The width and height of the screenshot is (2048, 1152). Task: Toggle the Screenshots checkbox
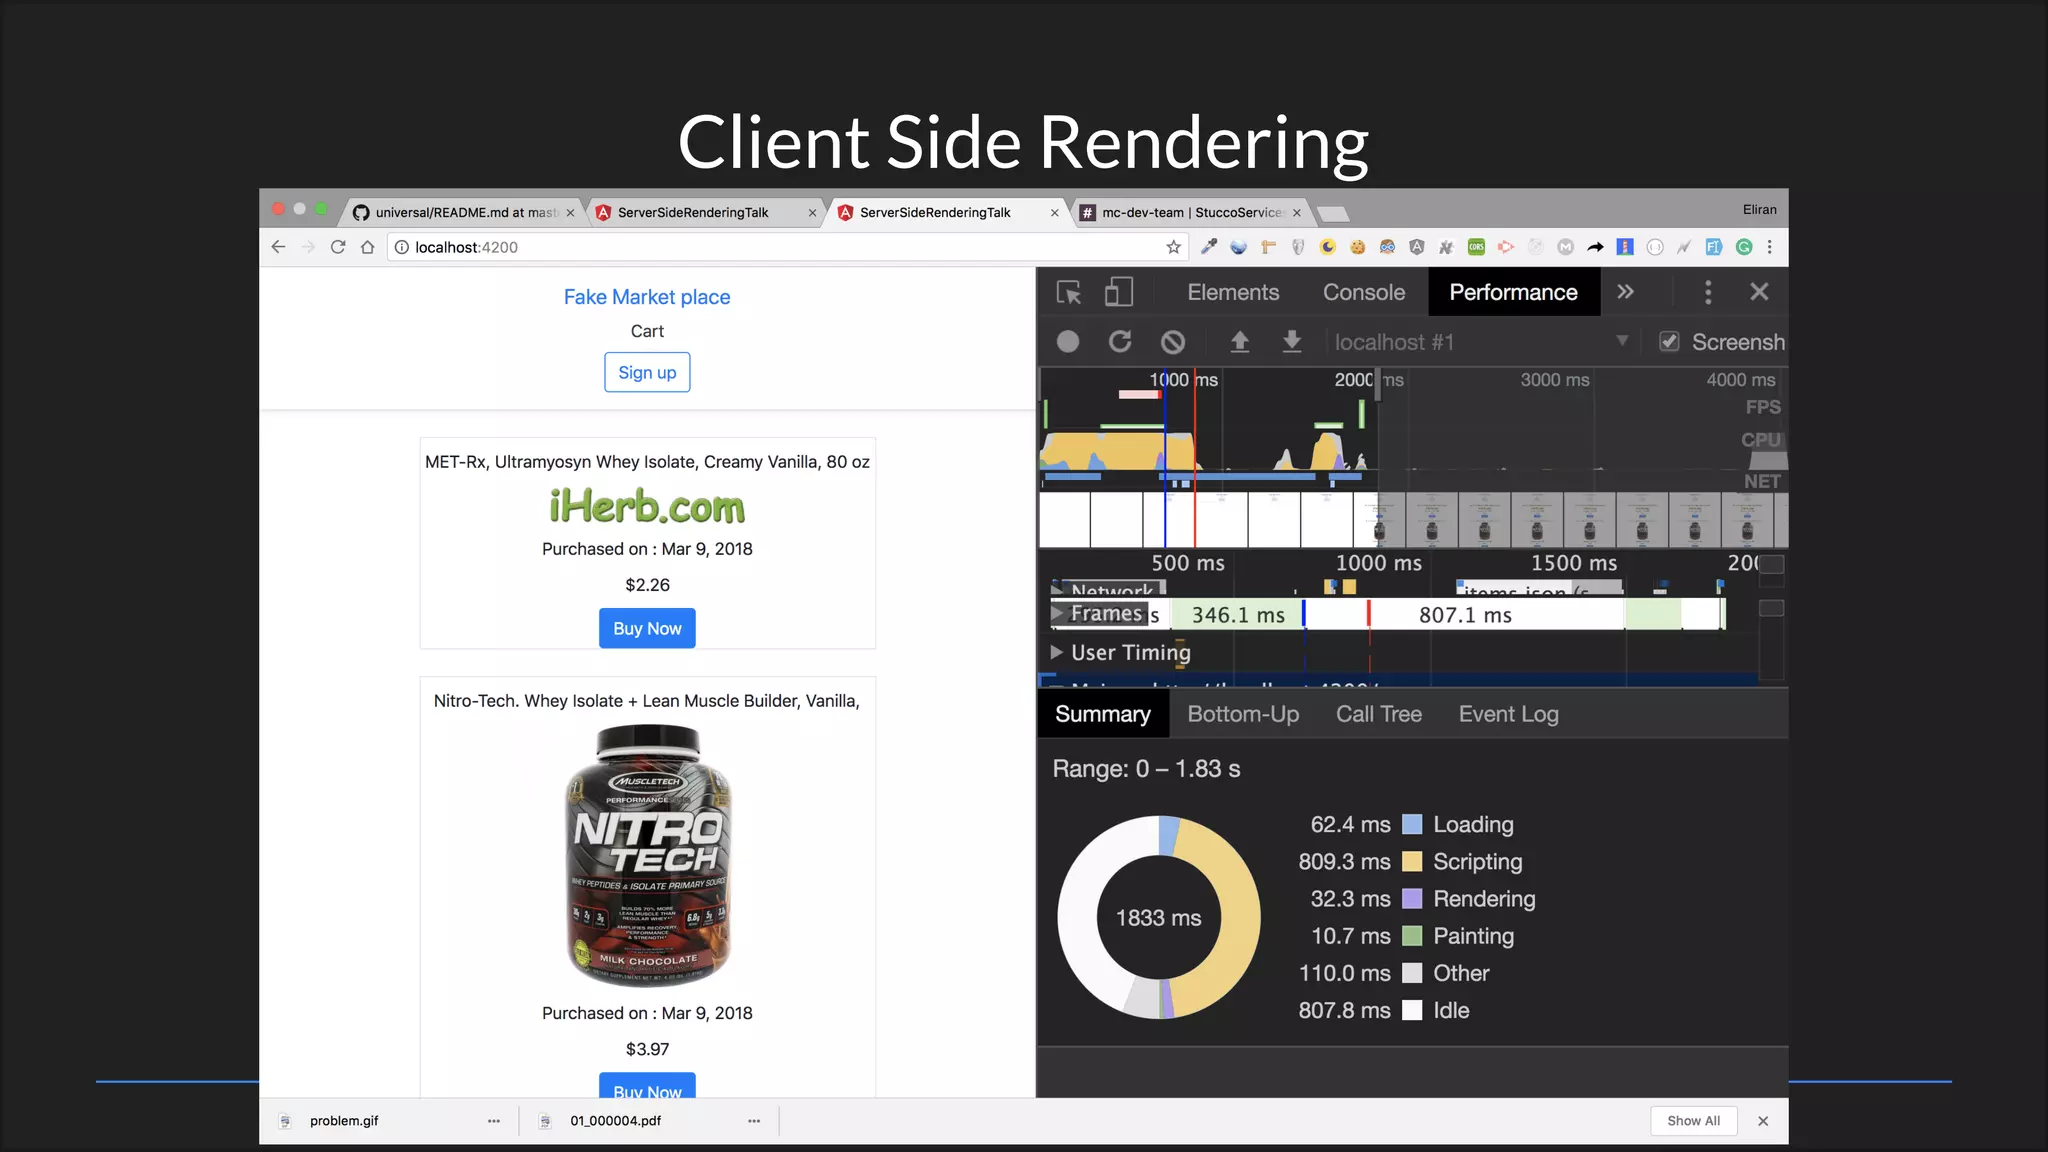pyautogui.click(x=1669, y=342)
